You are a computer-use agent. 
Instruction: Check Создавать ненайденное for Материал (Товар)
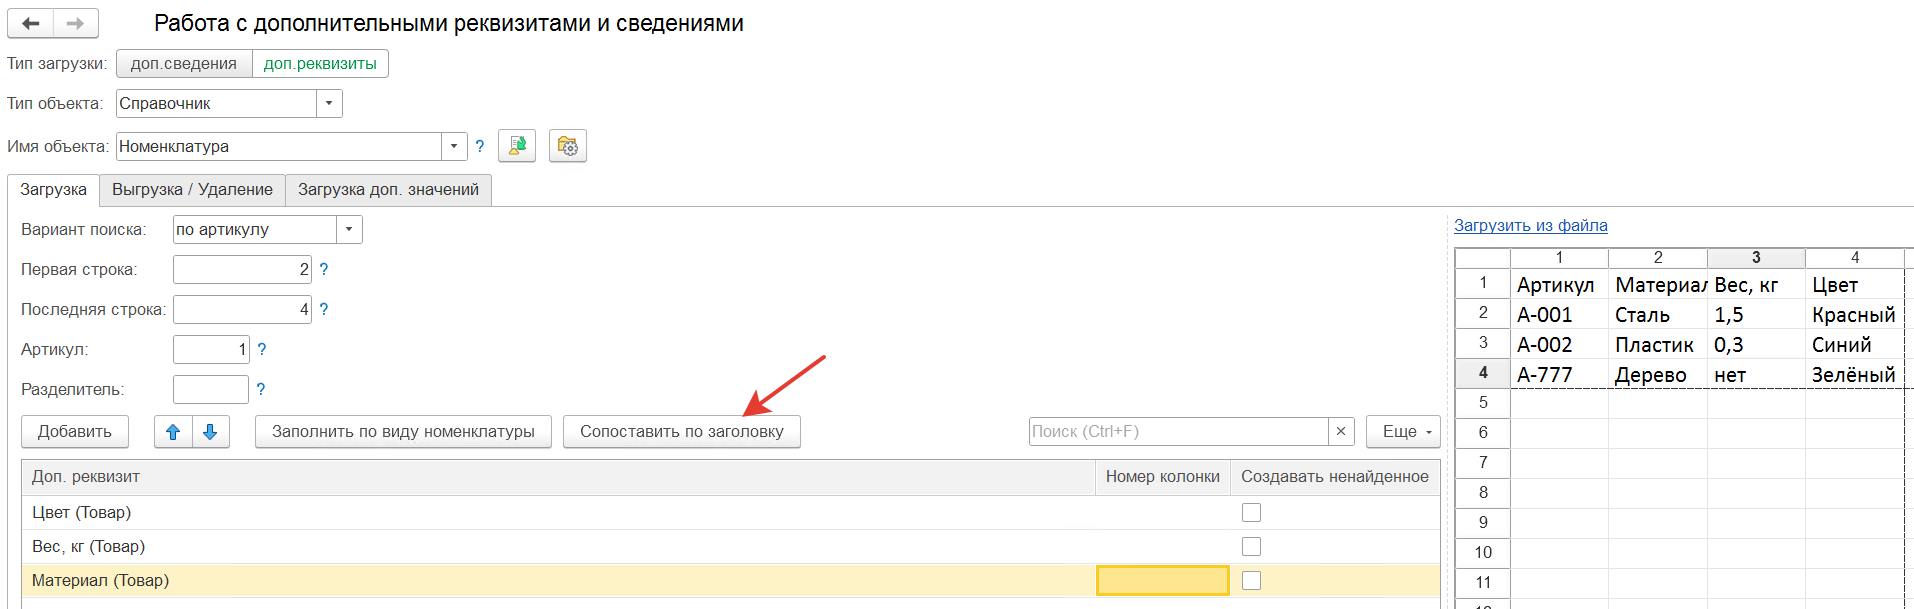coord(1251,580)
